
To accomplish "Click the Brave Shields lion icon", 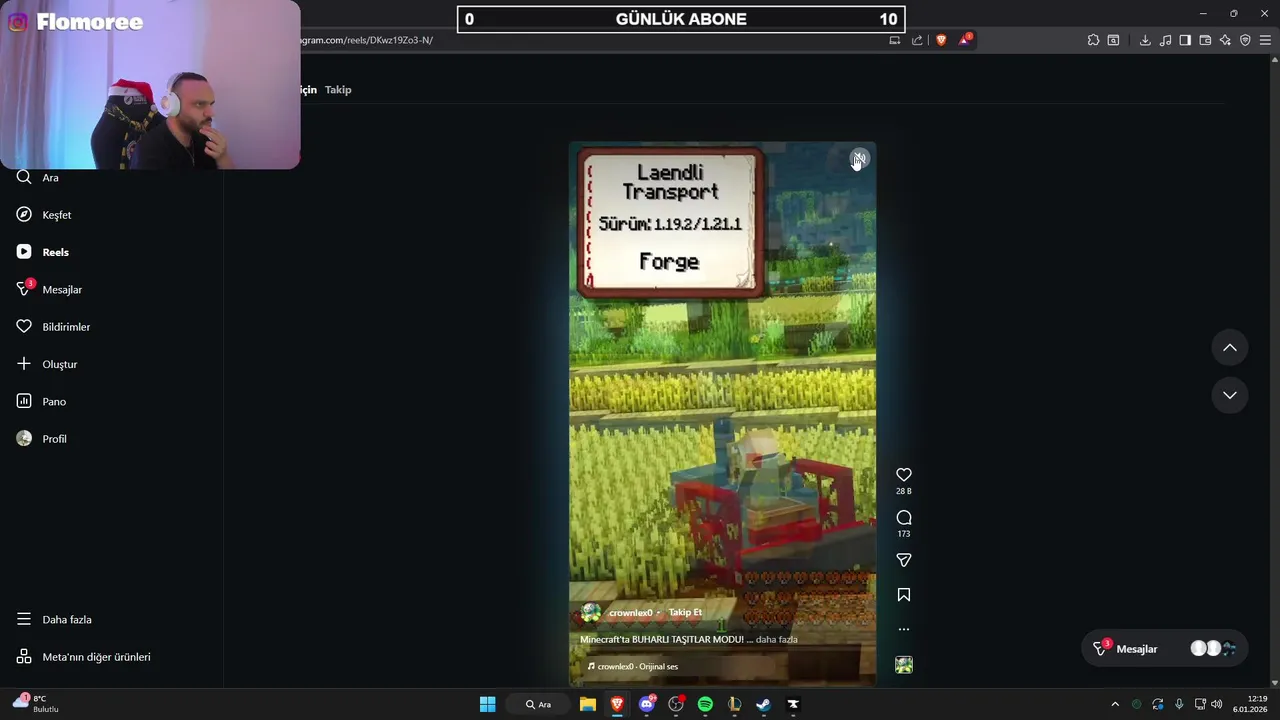I will click(x=941, y=40).
